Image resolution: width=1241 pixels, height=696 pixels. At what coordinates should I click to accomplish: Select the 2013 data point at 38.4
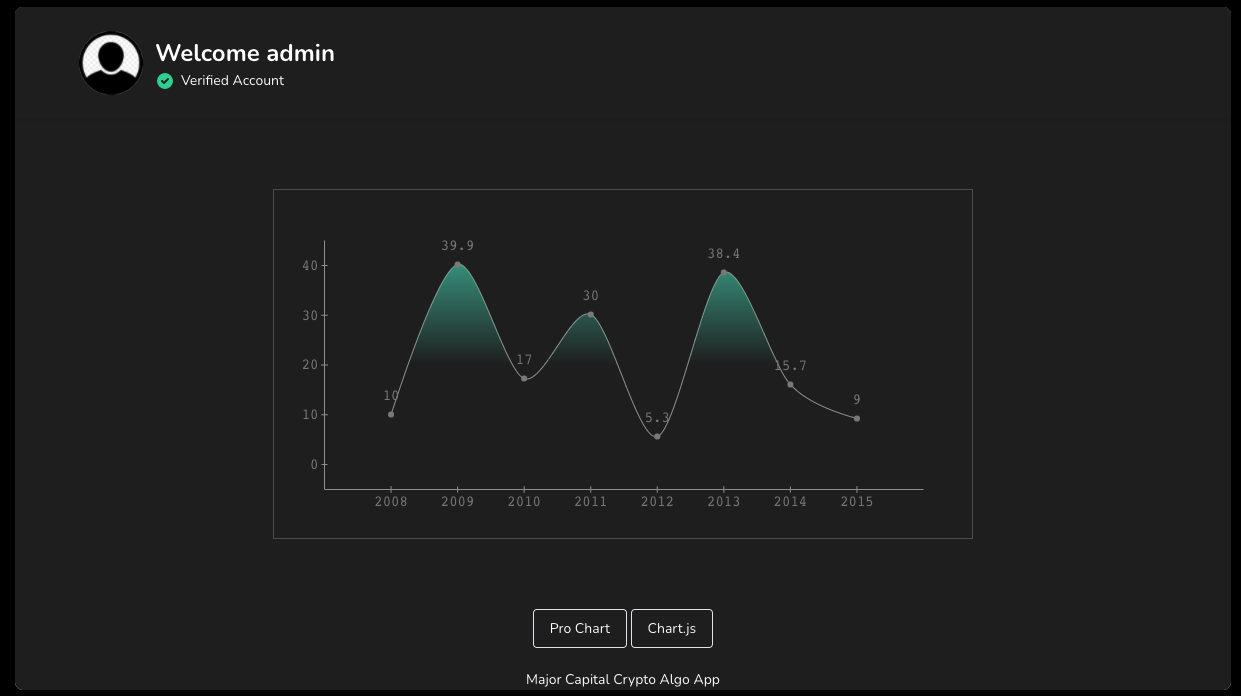coord(724,272)
